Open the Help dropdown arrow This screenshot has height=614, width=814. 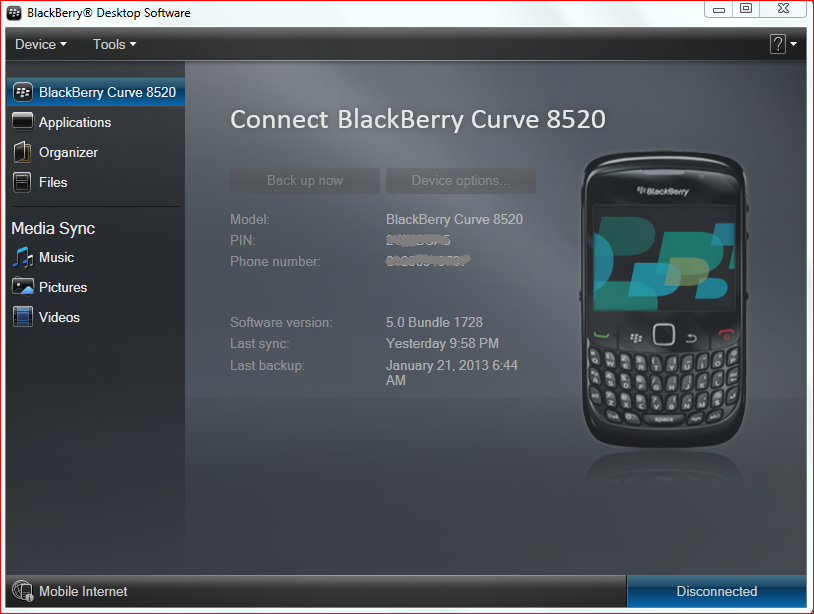791,44
